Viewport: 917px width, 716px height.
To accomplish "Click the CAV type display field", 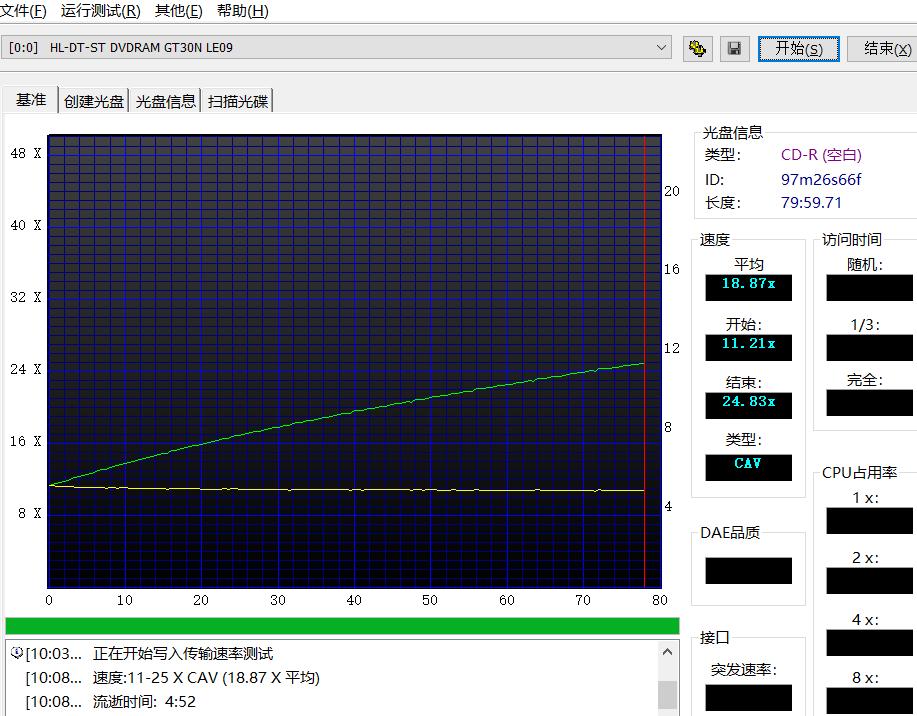I will (x=748, y=466).
